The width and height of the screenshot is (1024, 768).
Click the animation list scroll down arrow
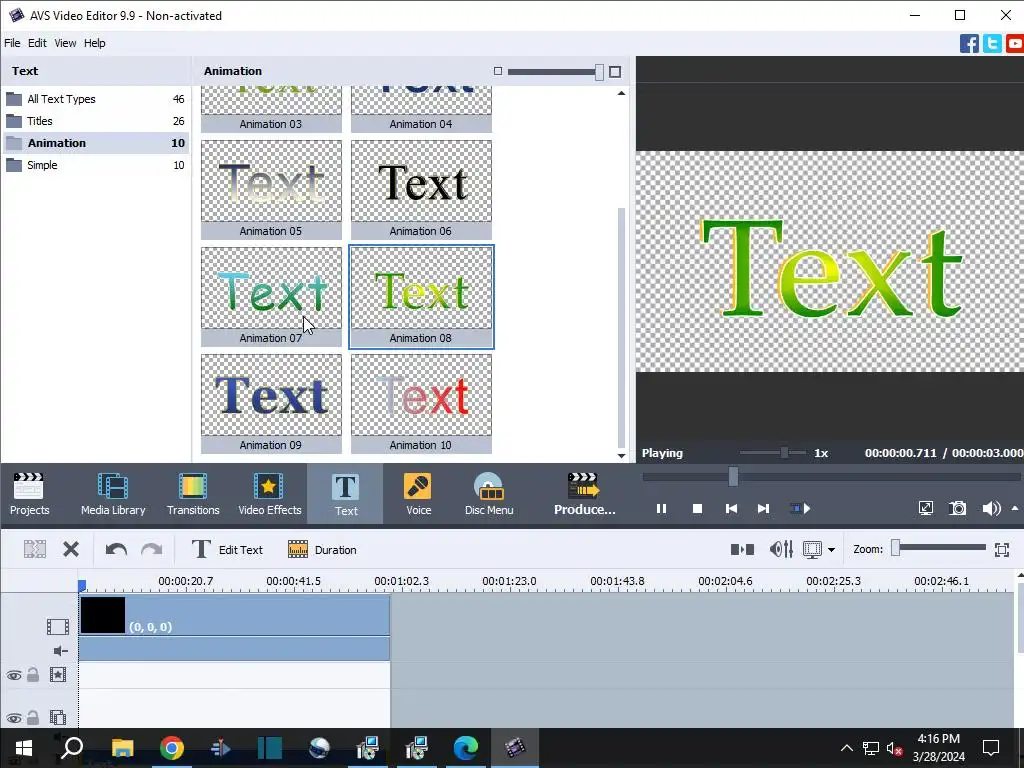pyautogui.click(x=621, y=455)
